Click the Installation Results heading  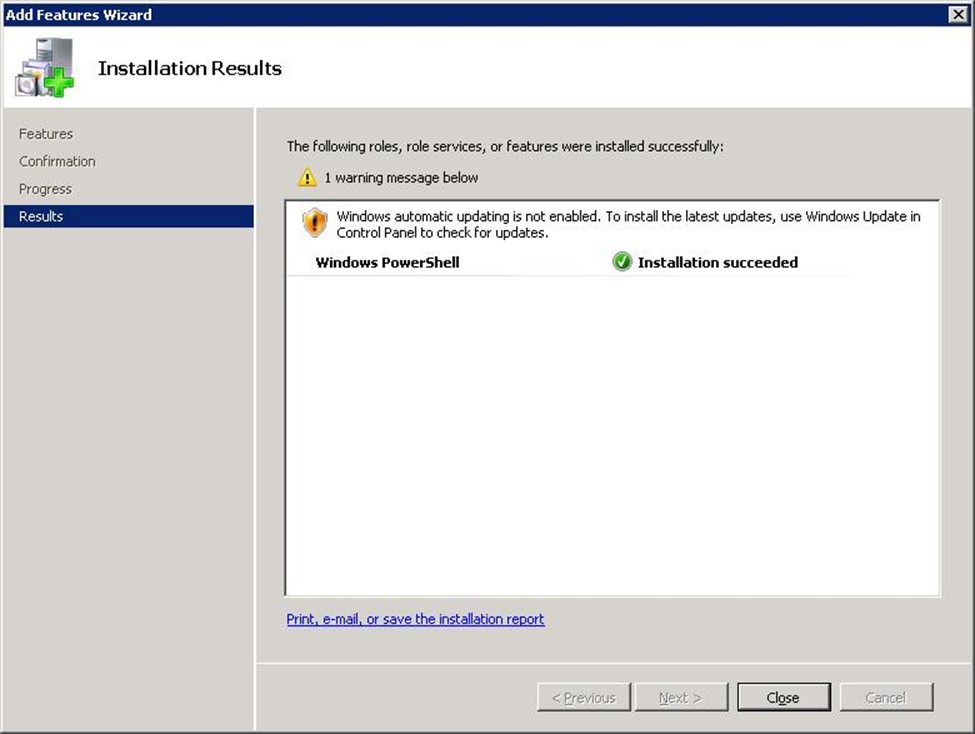(x=190, y=68)
